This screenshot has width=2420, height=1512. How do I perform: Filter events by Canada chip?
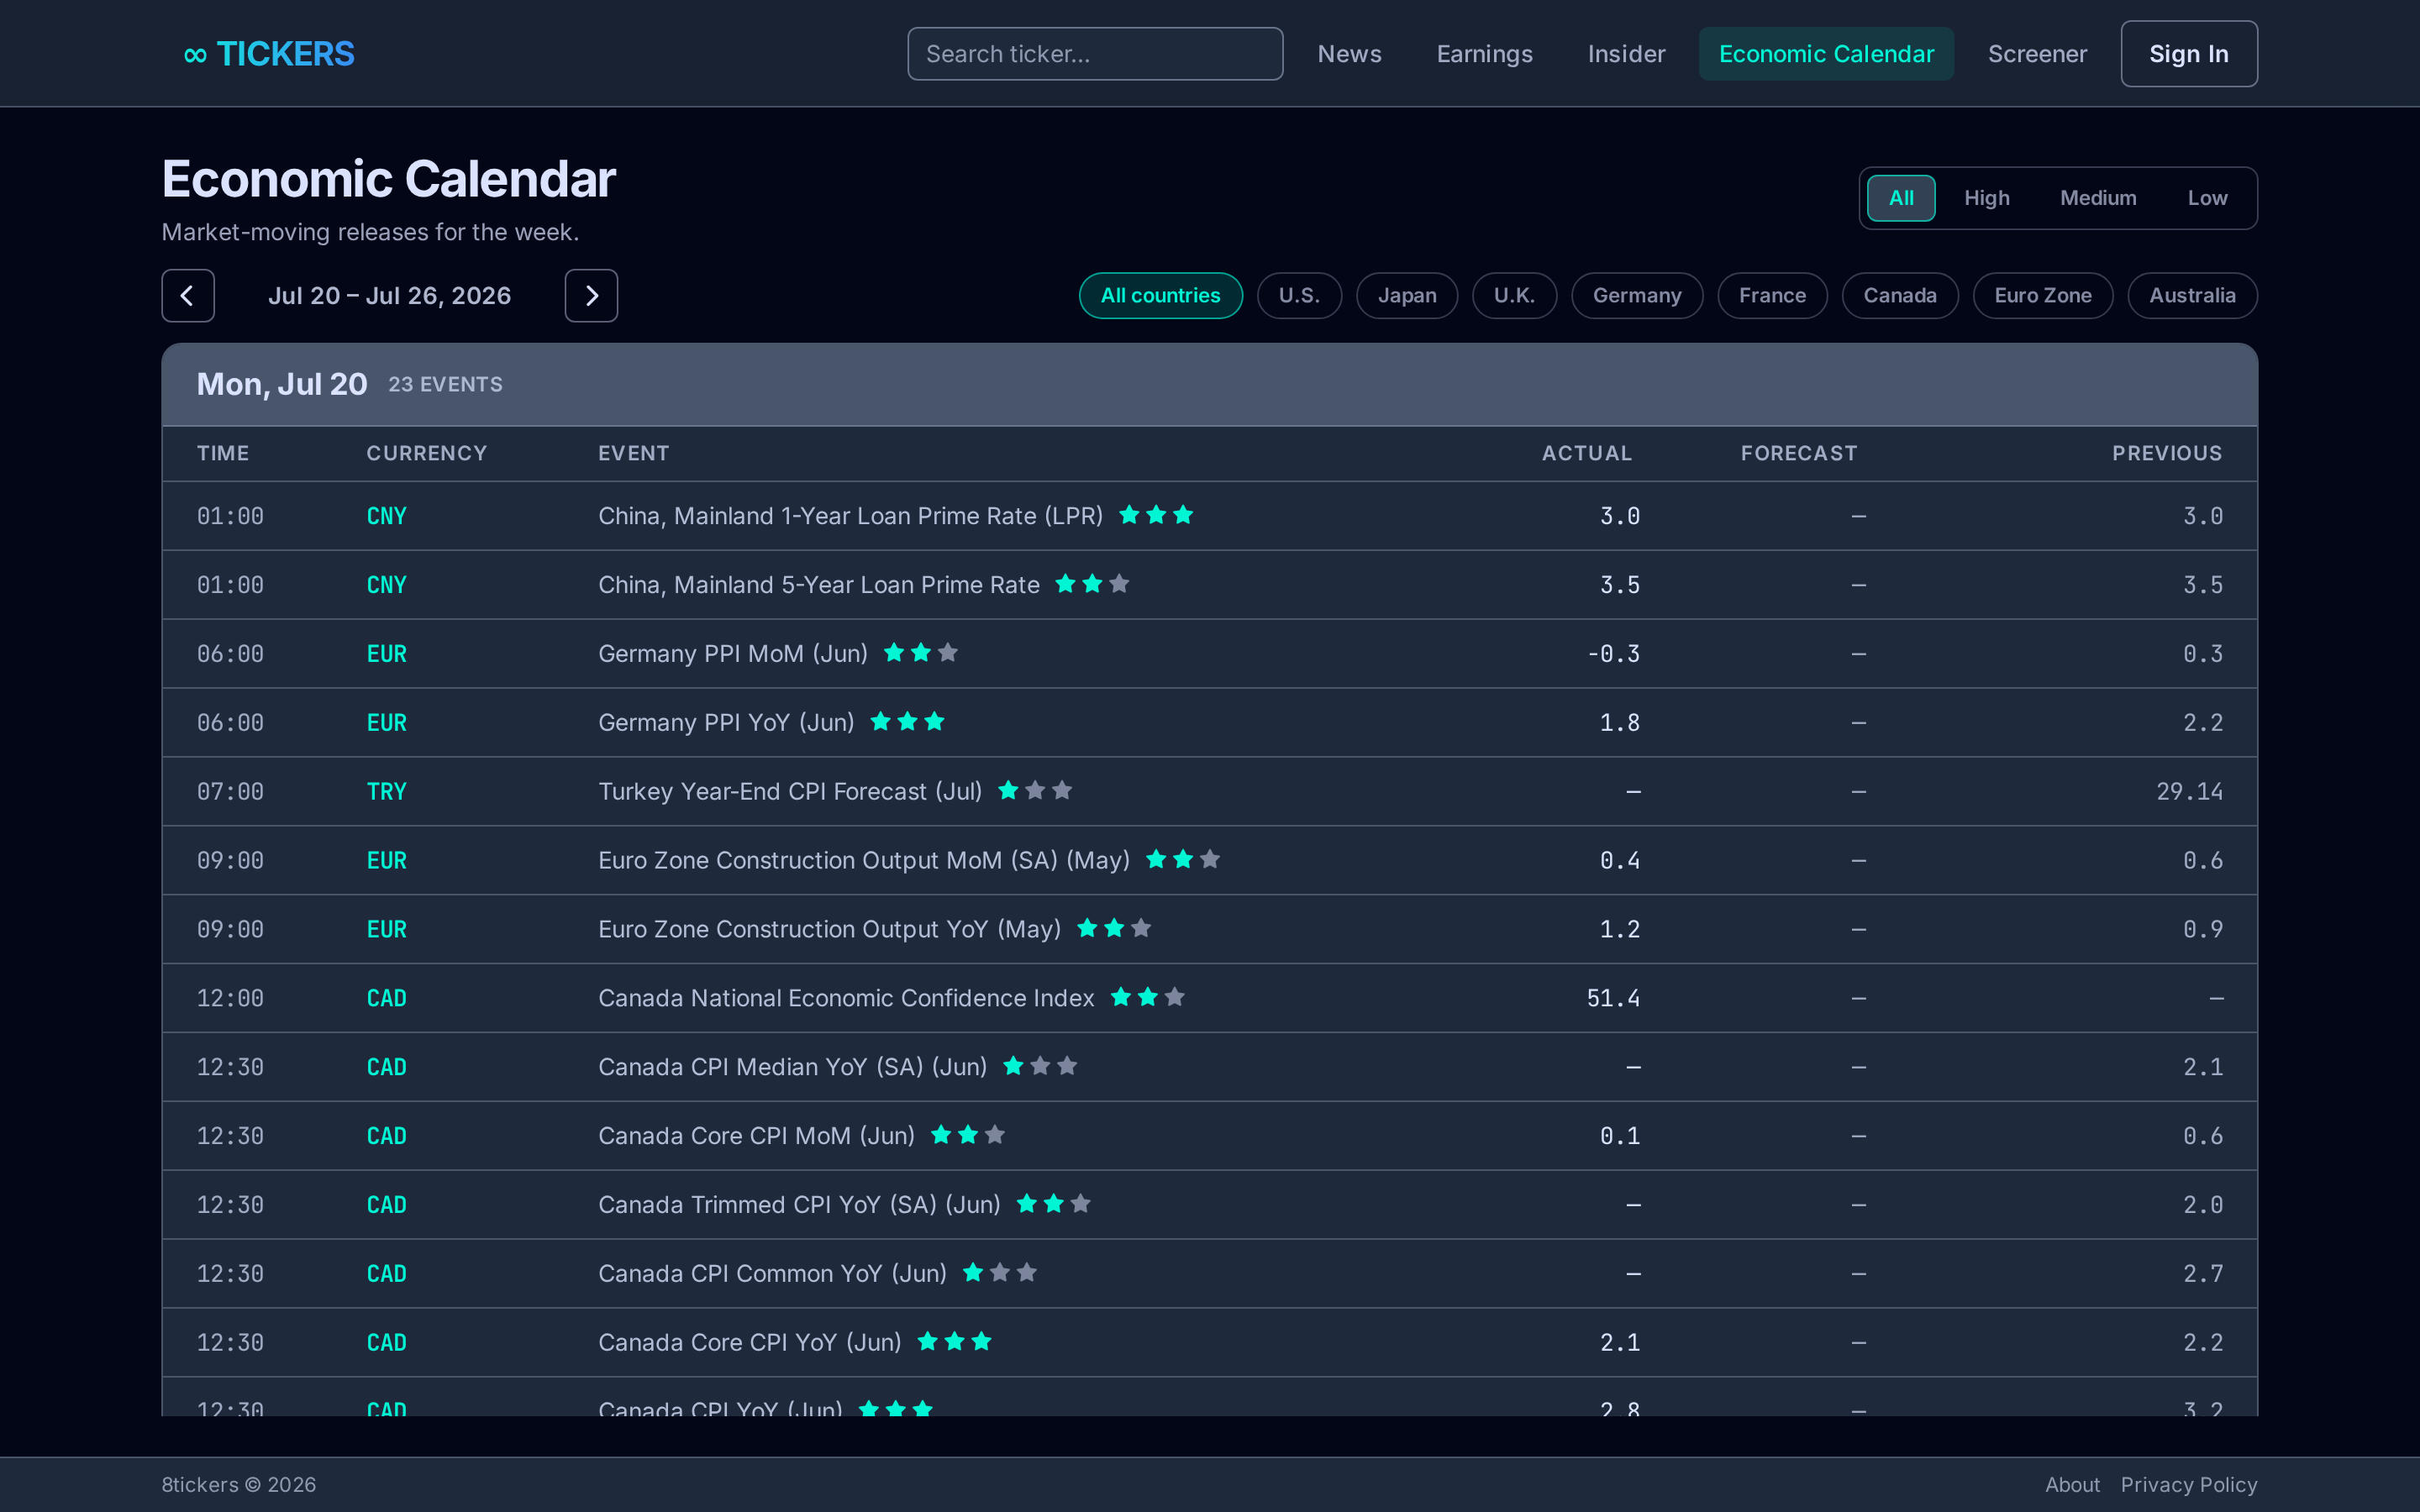point(1900,296)
